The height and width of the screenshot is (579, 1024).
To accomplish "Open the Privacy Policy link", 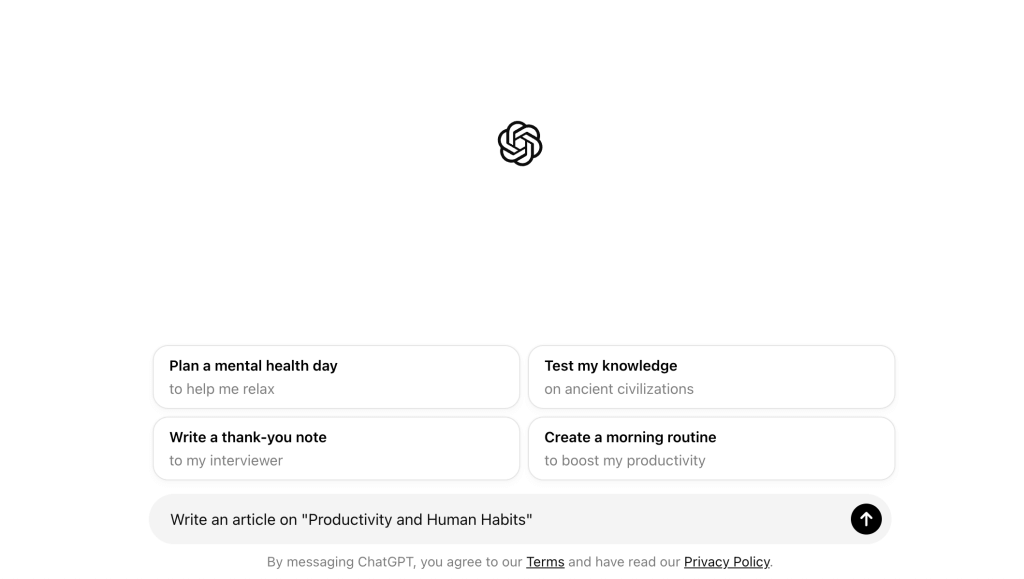I will pos(726,562).
